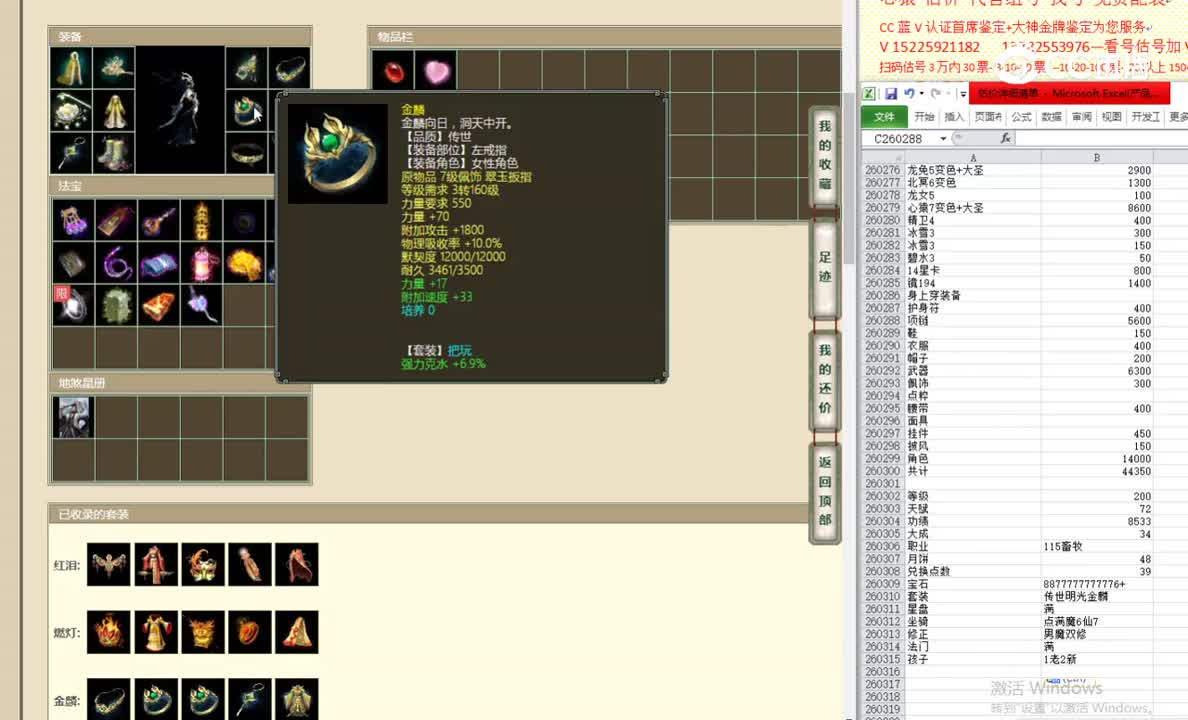Select row header 260288

pyautogui.click(x=883, y=321)
